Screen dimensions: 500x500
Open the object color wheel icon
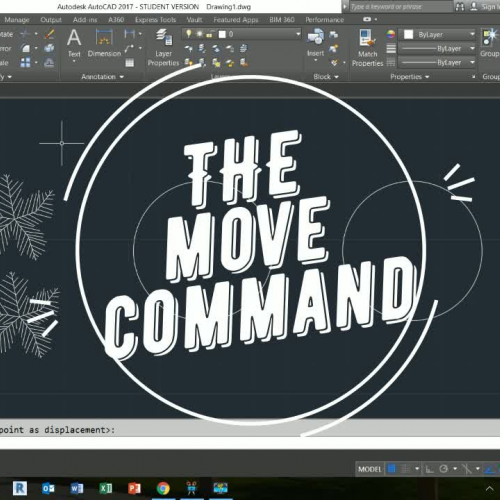[391, 34]
